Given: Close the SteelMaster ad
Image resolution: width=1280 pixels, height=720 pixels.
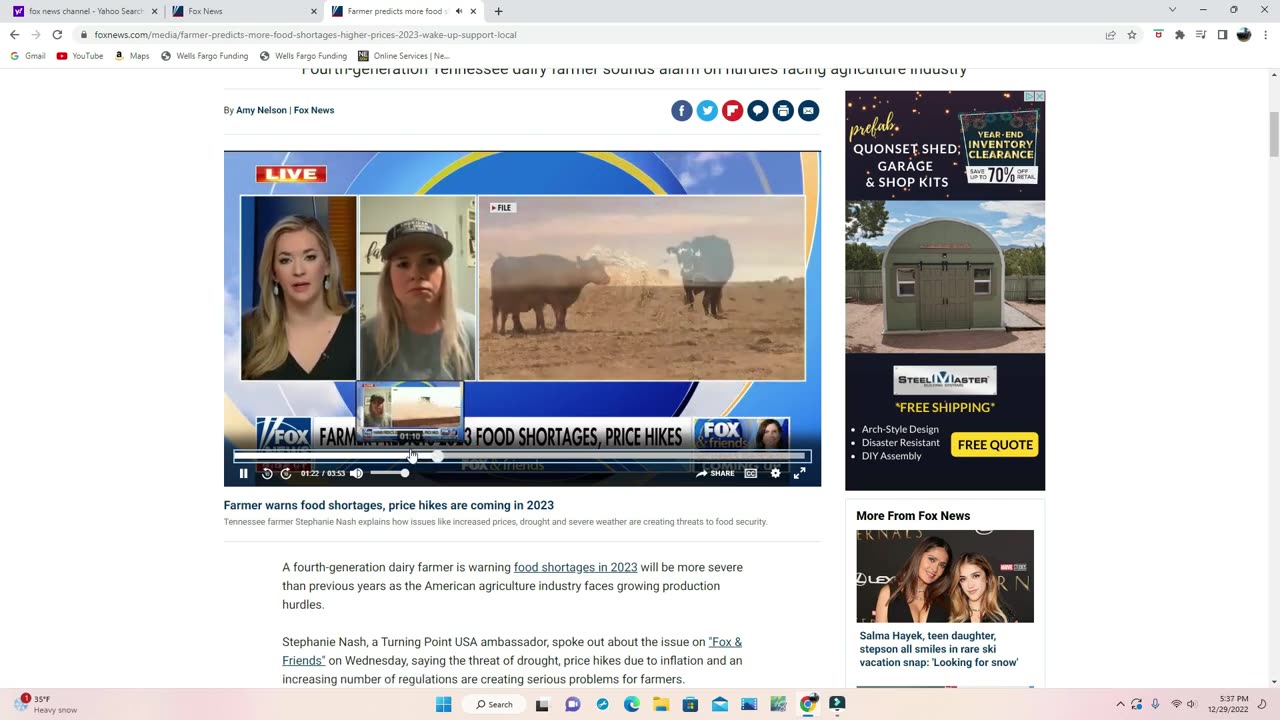Looking at the screenshot, I should 1039,96.
